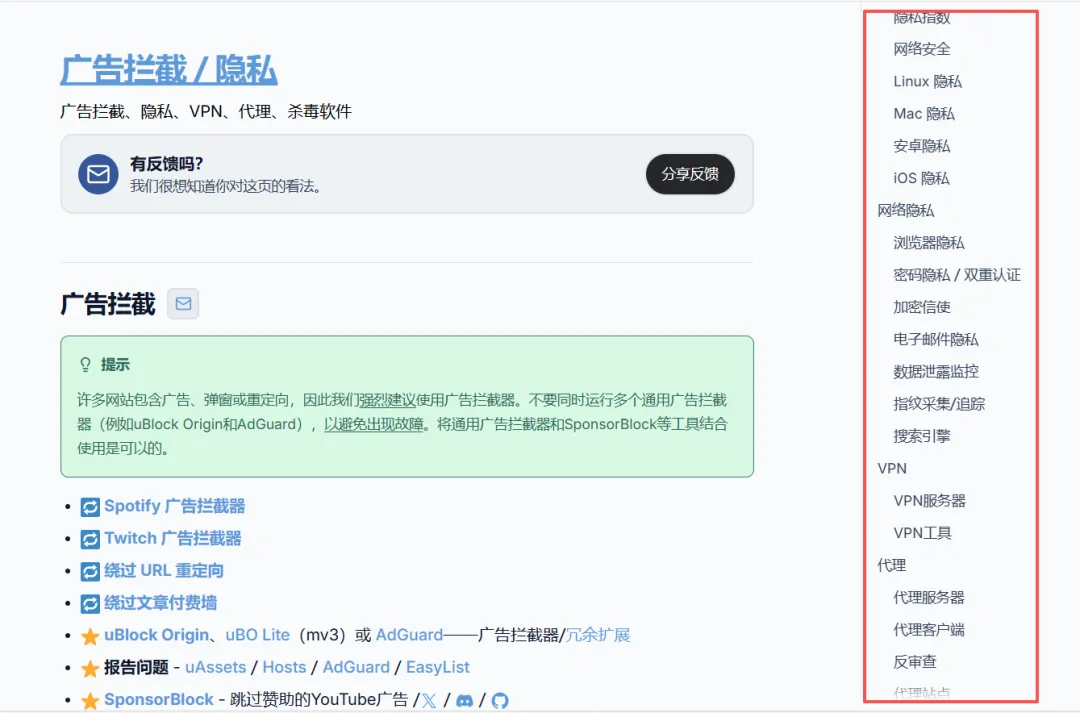The image size is (1080, 713).
Task: Click the redirect icon before Spotify 广告拦截器
Action: [x=90, y=507]
